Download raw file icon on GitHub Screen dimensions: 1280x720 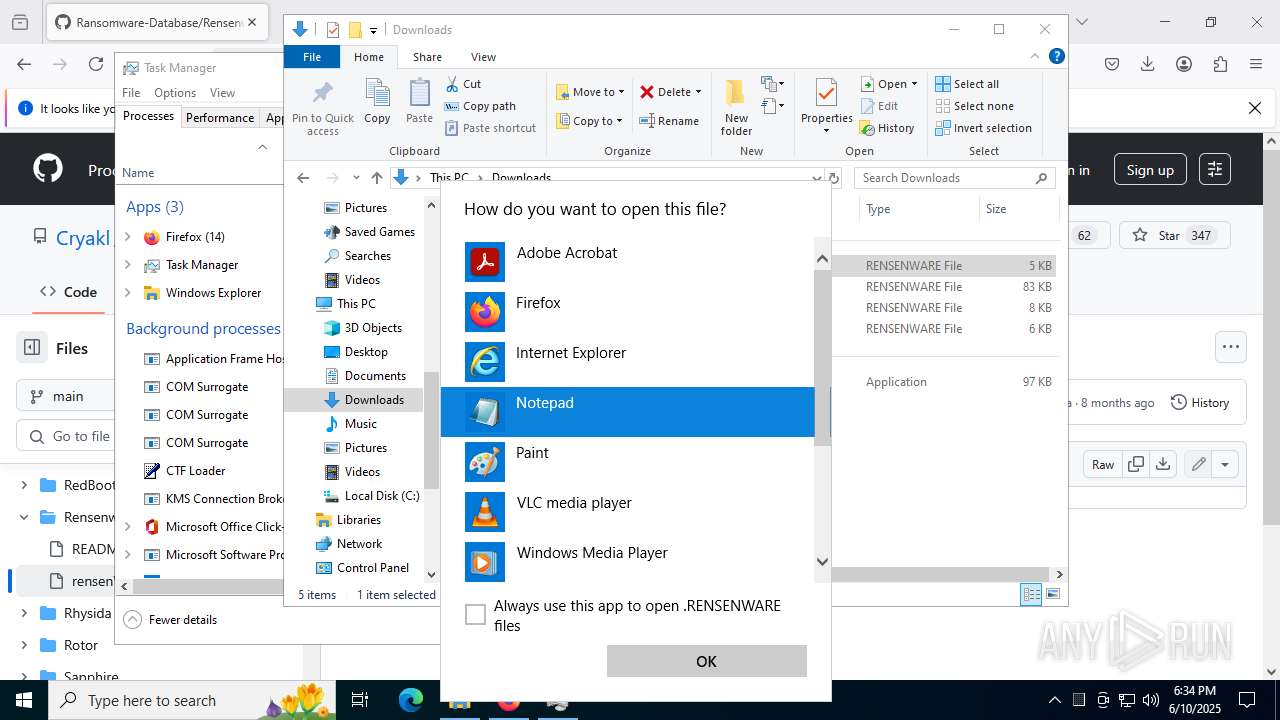click(x=1163, y=464)
